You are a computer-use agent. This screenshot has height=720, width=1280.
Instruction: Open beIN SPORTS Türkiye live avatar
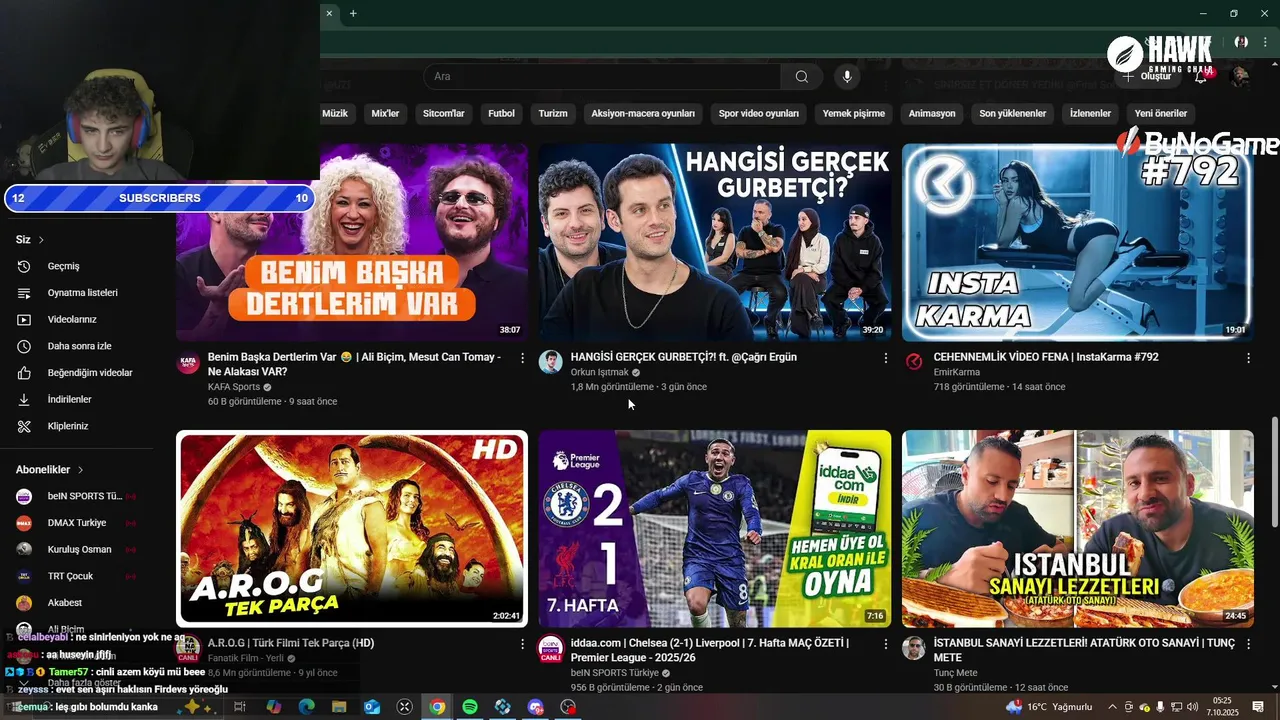(551, 649)
